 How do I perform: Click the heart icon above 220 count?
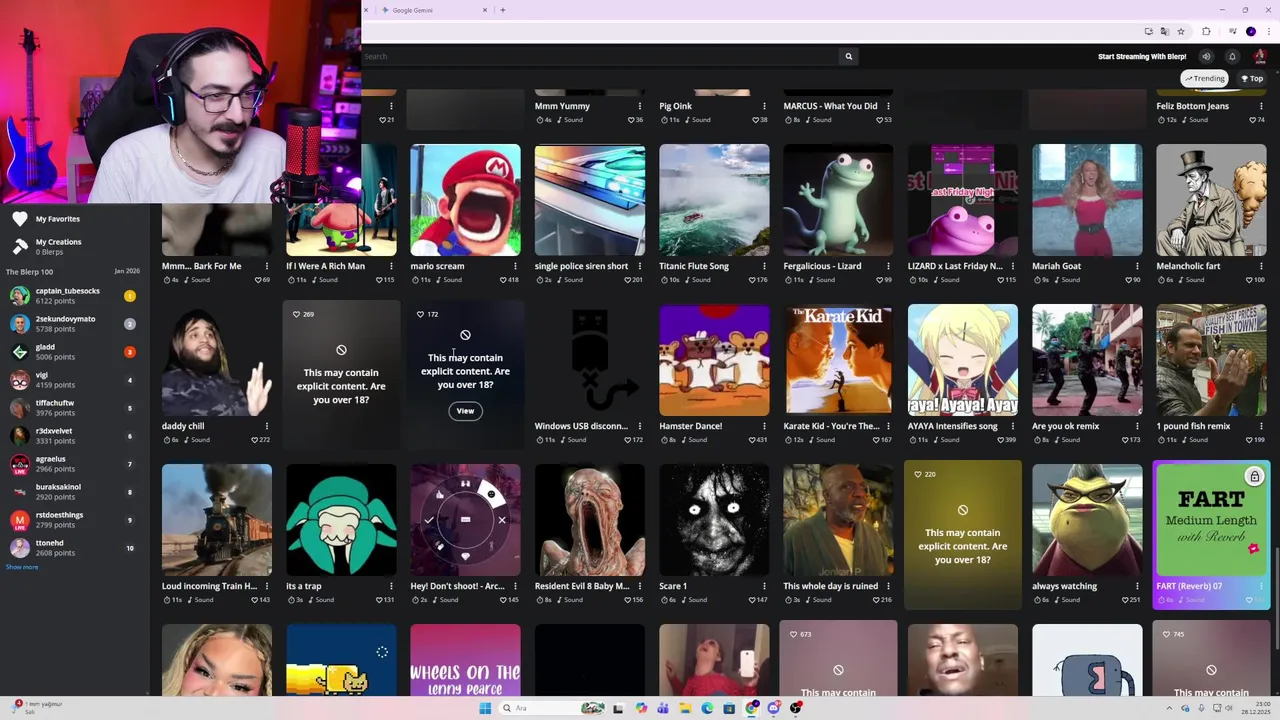pos(918,474)
